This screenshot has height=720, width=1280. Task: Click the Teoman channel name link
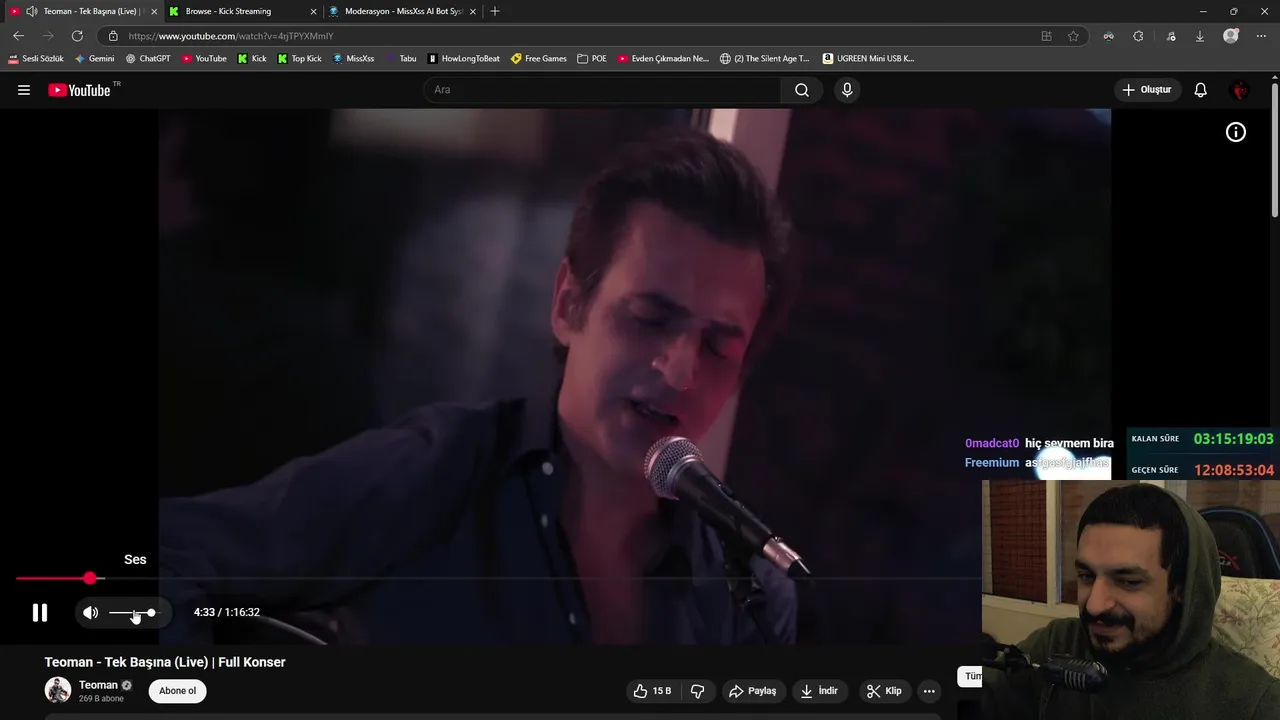(x=98, y=685)
